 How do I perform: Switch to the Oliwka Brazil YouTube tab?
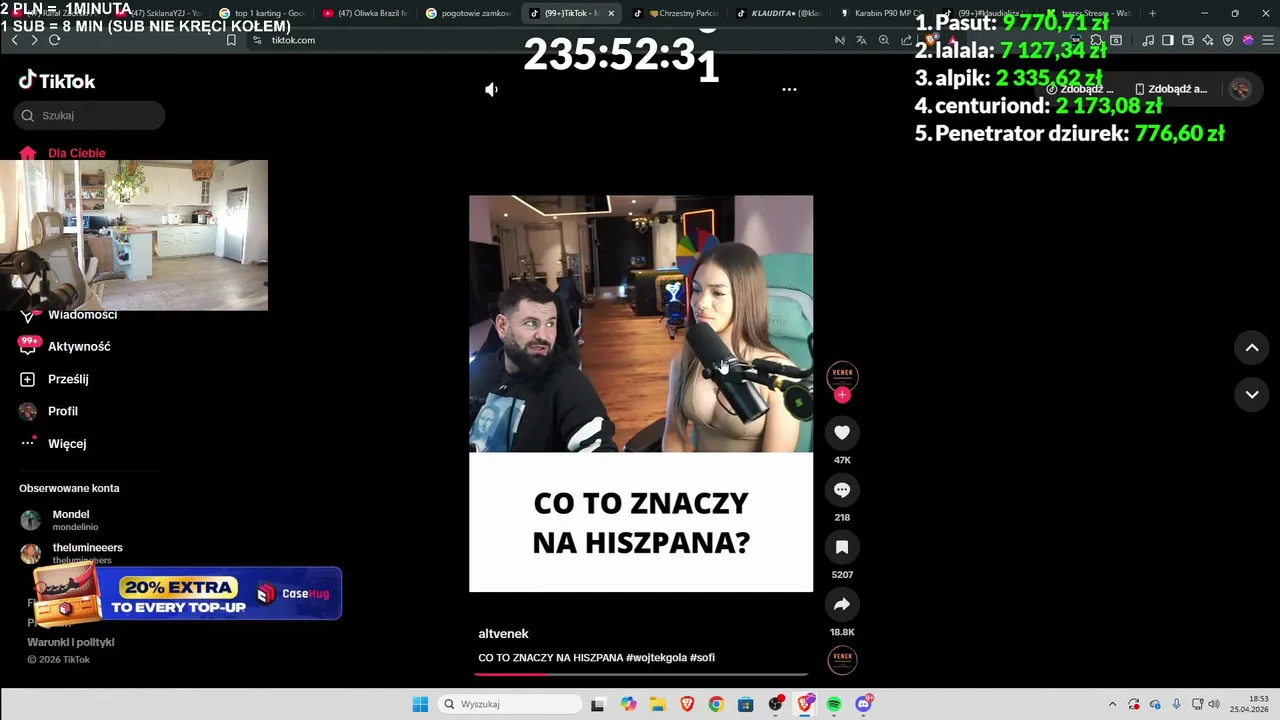(x=365, y=13)
